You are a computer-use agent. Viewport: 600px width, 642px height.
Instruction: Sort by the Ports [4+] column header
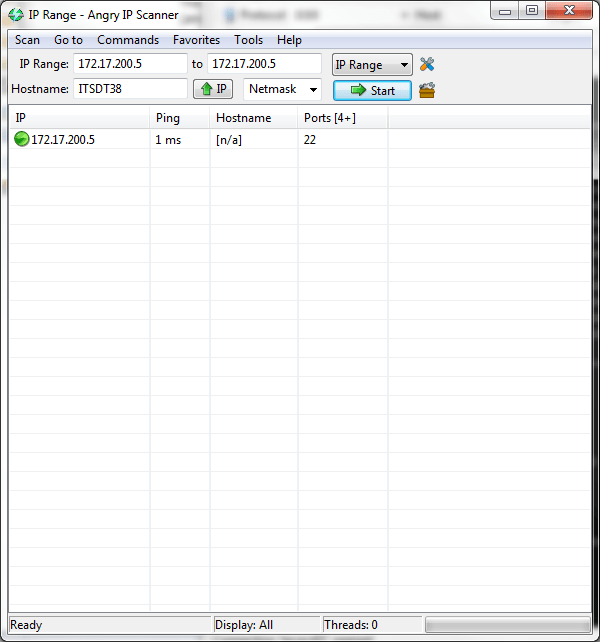343,118
